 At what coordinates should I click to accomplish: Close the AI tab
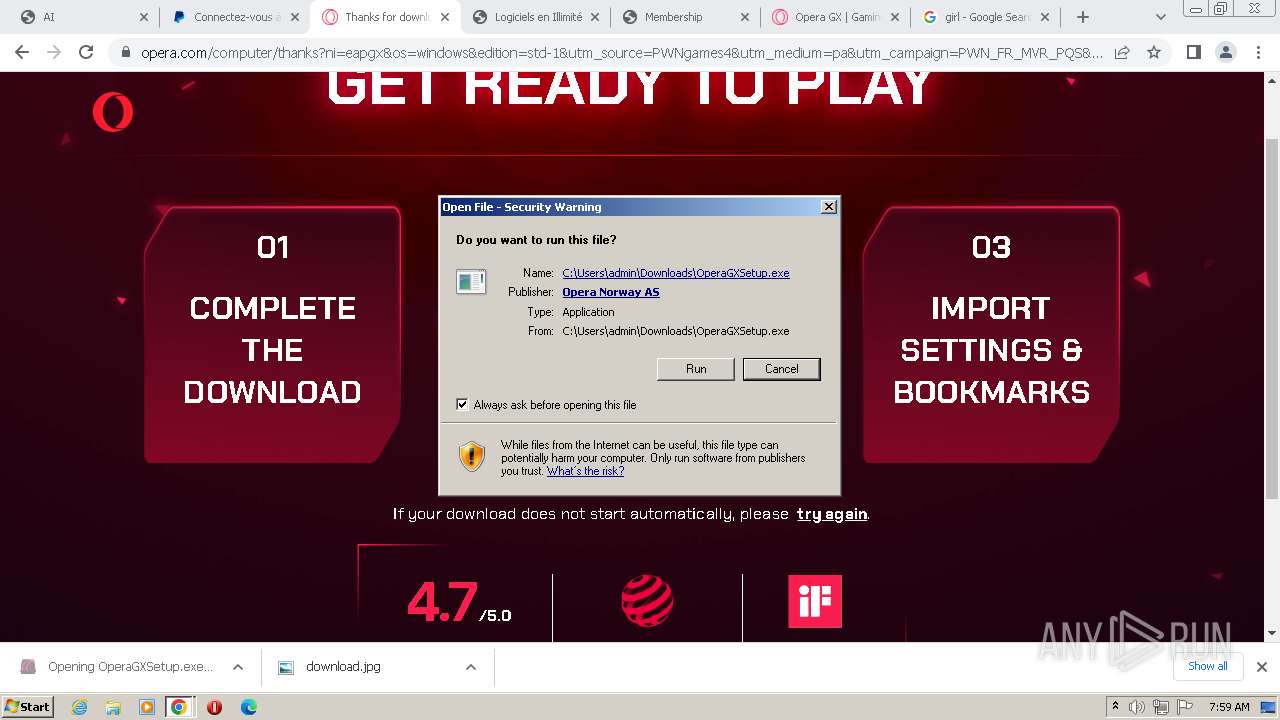click(144, 17)
